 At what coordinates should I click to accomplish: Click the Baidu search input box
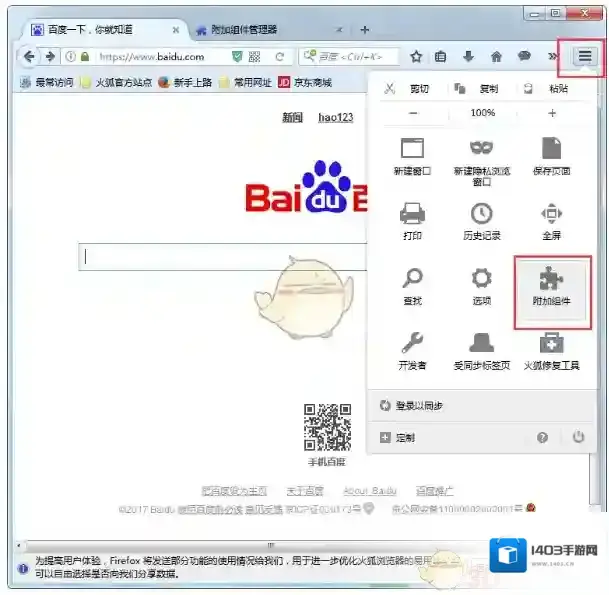tap(223, 257)
